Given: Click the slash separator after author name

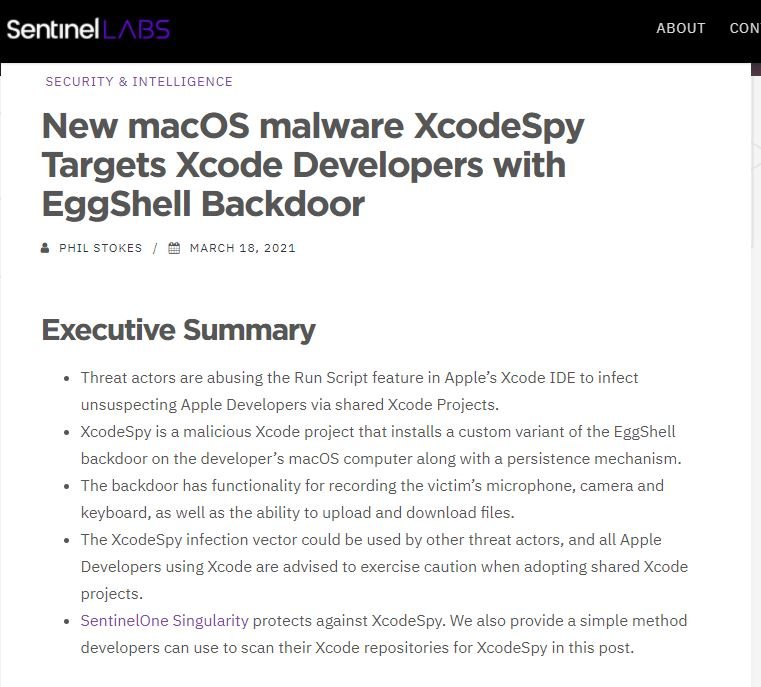Looking at the screenshot, I should tap(155, 248).
